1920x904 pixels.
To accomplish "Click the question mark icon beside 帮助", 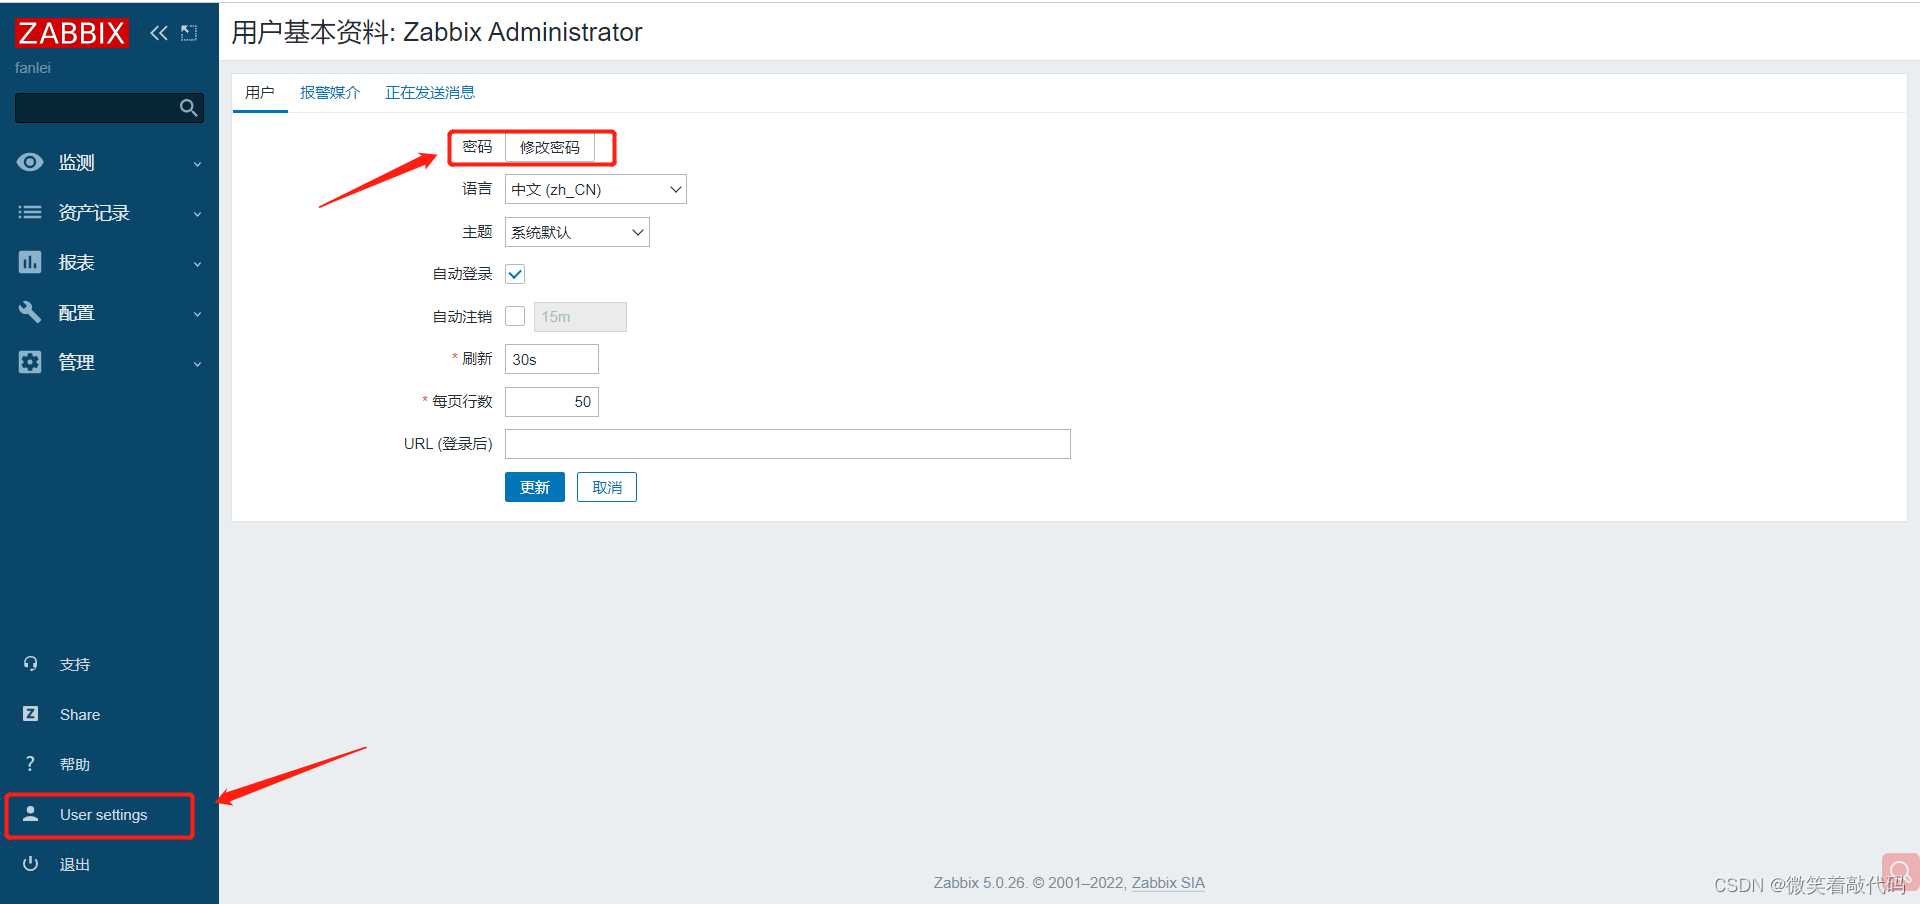I will coord(30,764).
